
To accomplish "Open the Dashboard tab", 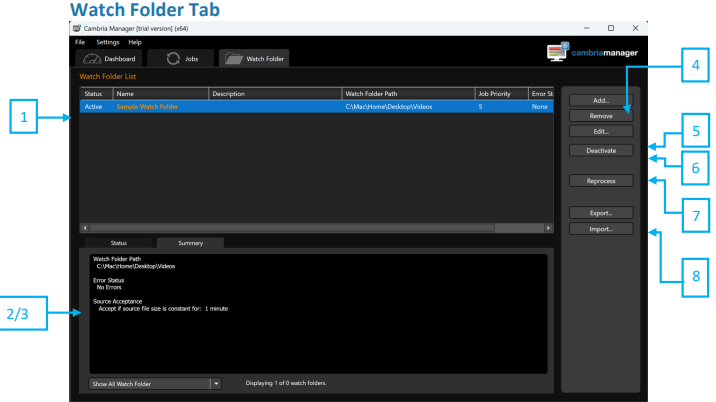I will (x=109, y=58).
